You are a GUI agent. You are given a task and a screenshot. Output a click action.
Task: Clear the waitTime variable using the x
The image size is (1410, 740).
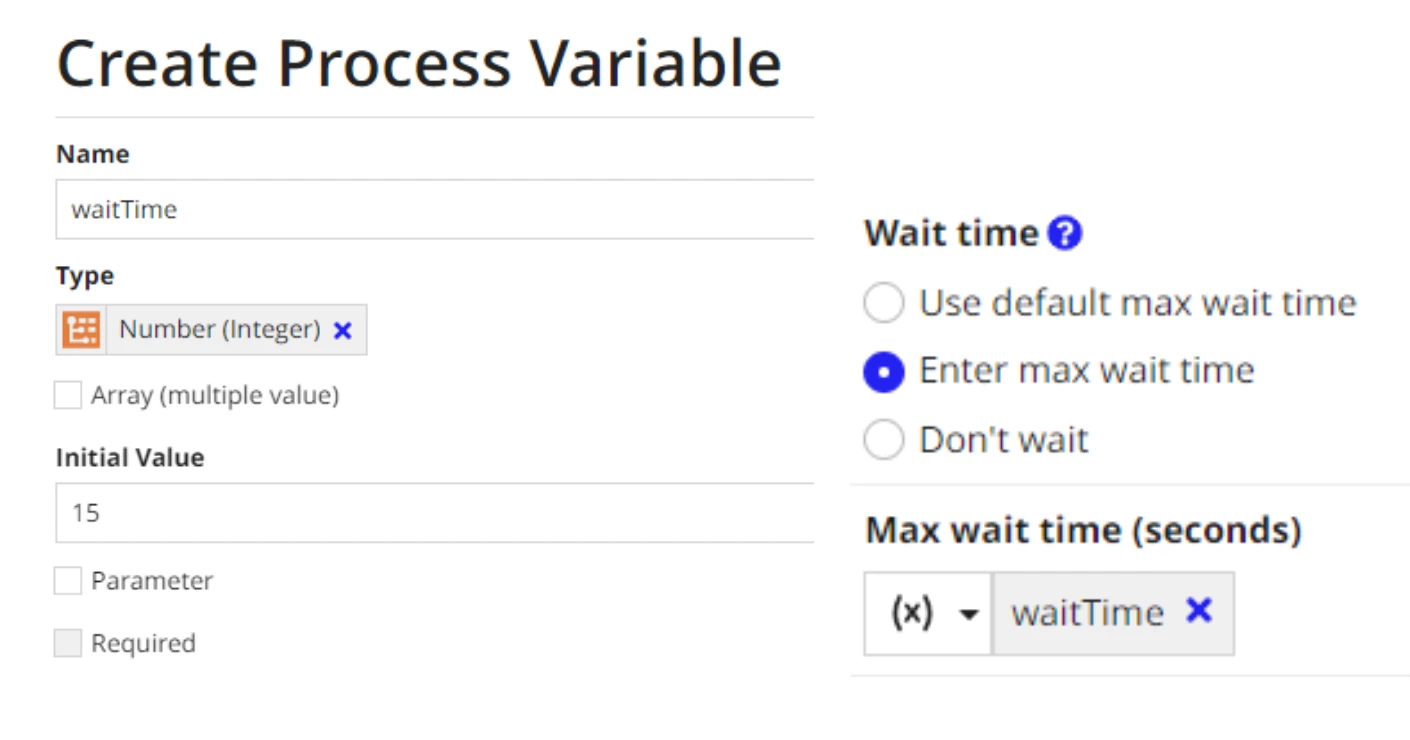1198,611
